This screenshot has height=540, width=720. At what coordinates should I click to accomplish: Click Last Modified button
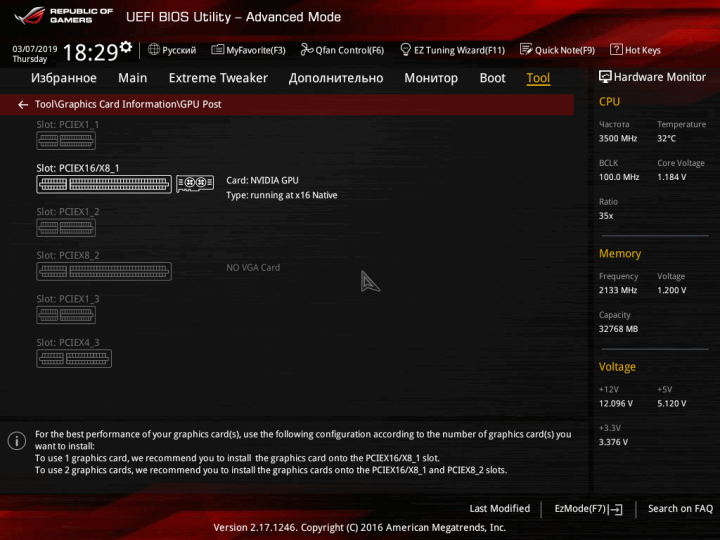[500, 509]
